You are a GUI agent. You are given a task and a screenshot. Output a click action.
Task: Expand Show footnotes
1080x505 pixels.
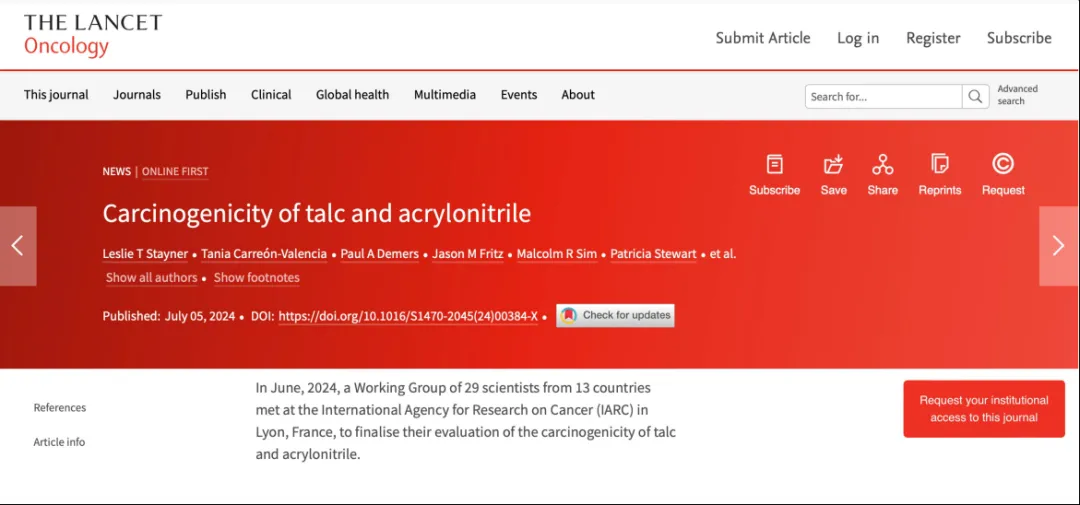(x=256, y=278)
